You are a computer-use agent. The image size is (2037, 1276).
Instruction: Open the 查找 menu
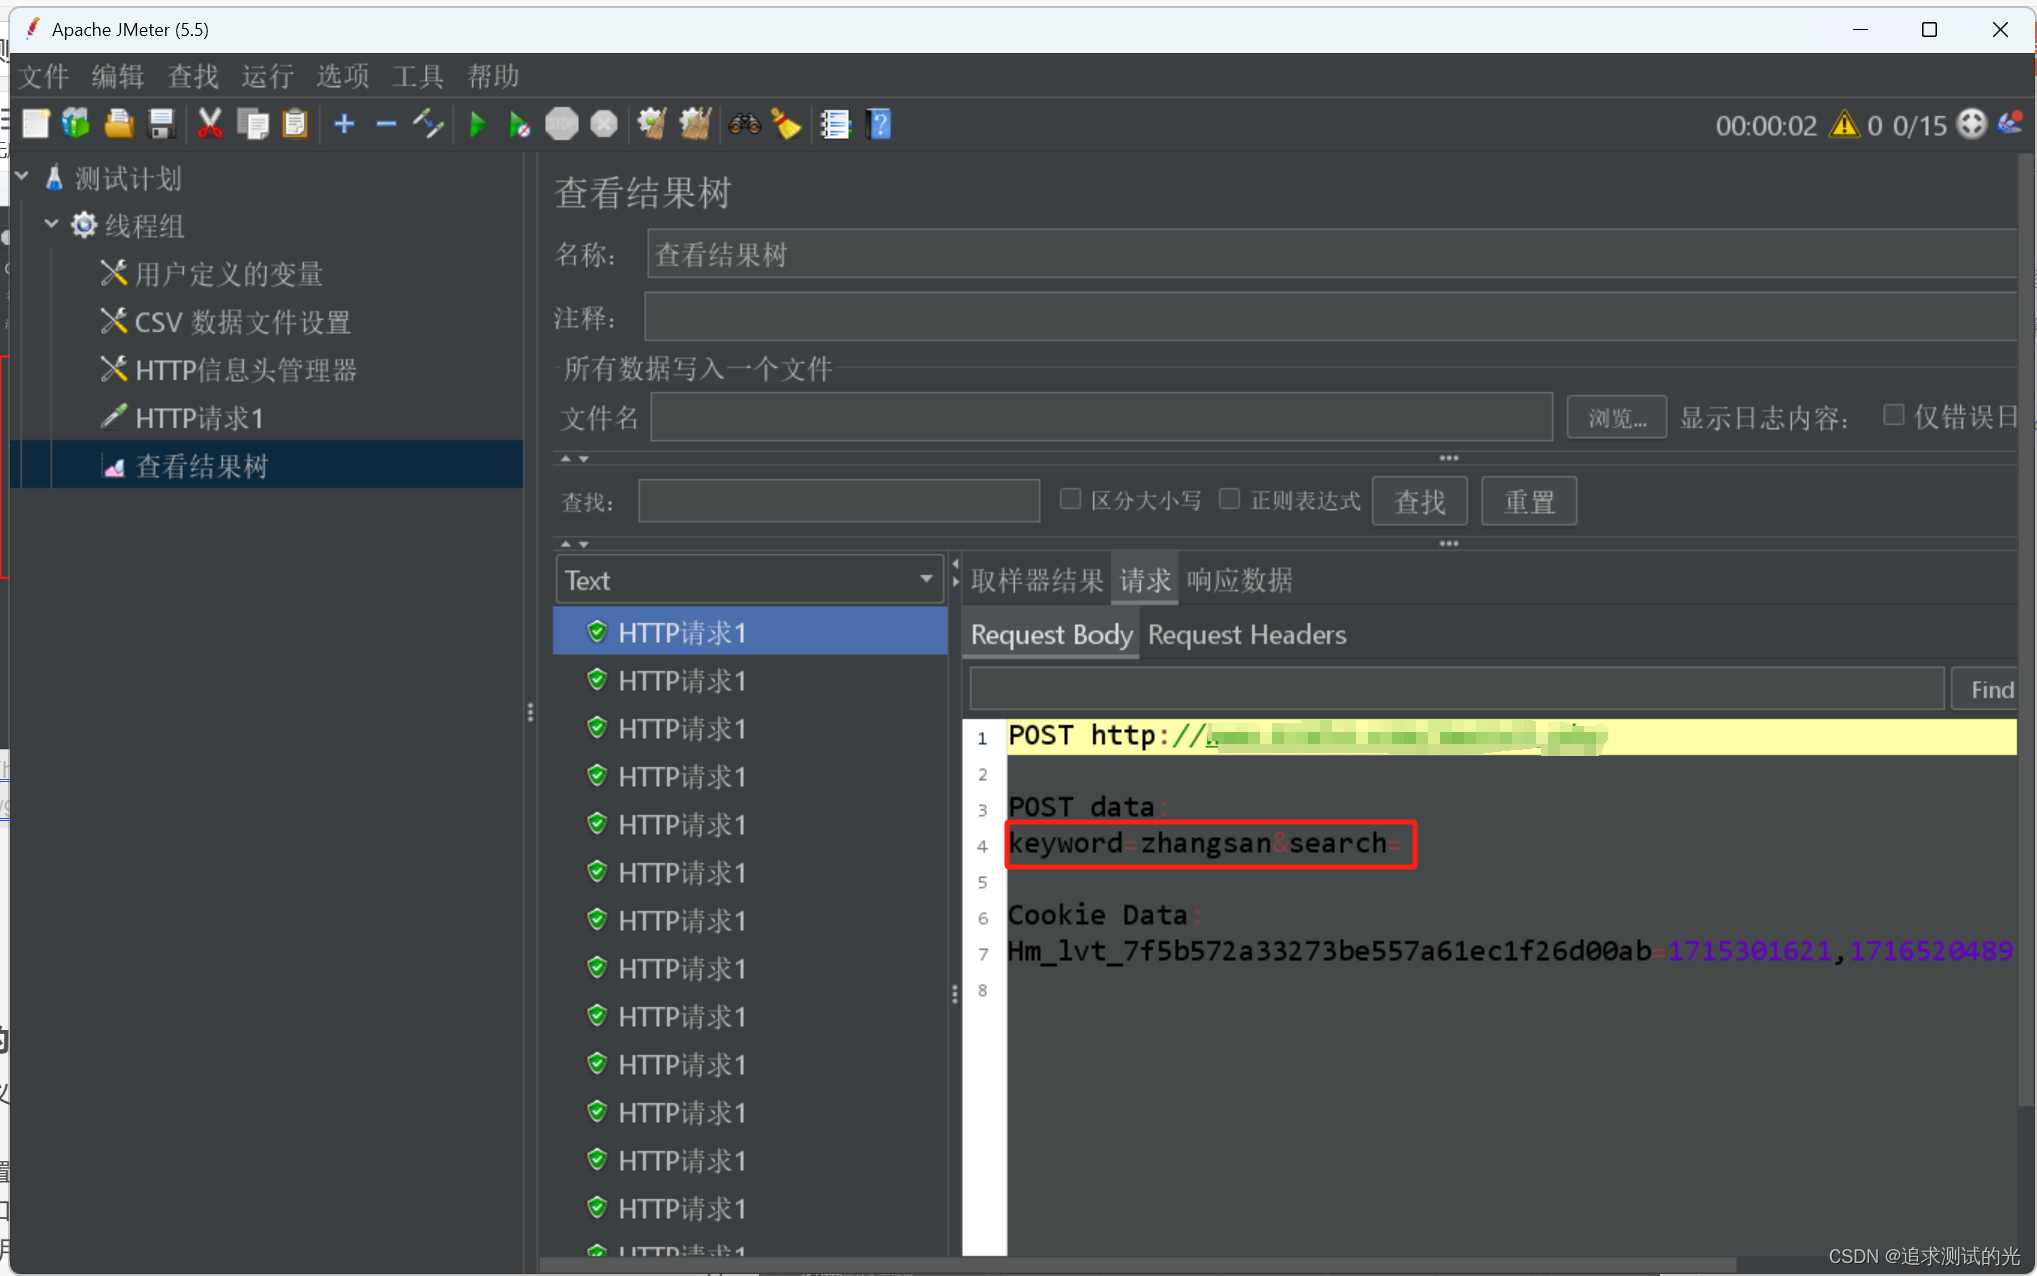tap(193, 76)
